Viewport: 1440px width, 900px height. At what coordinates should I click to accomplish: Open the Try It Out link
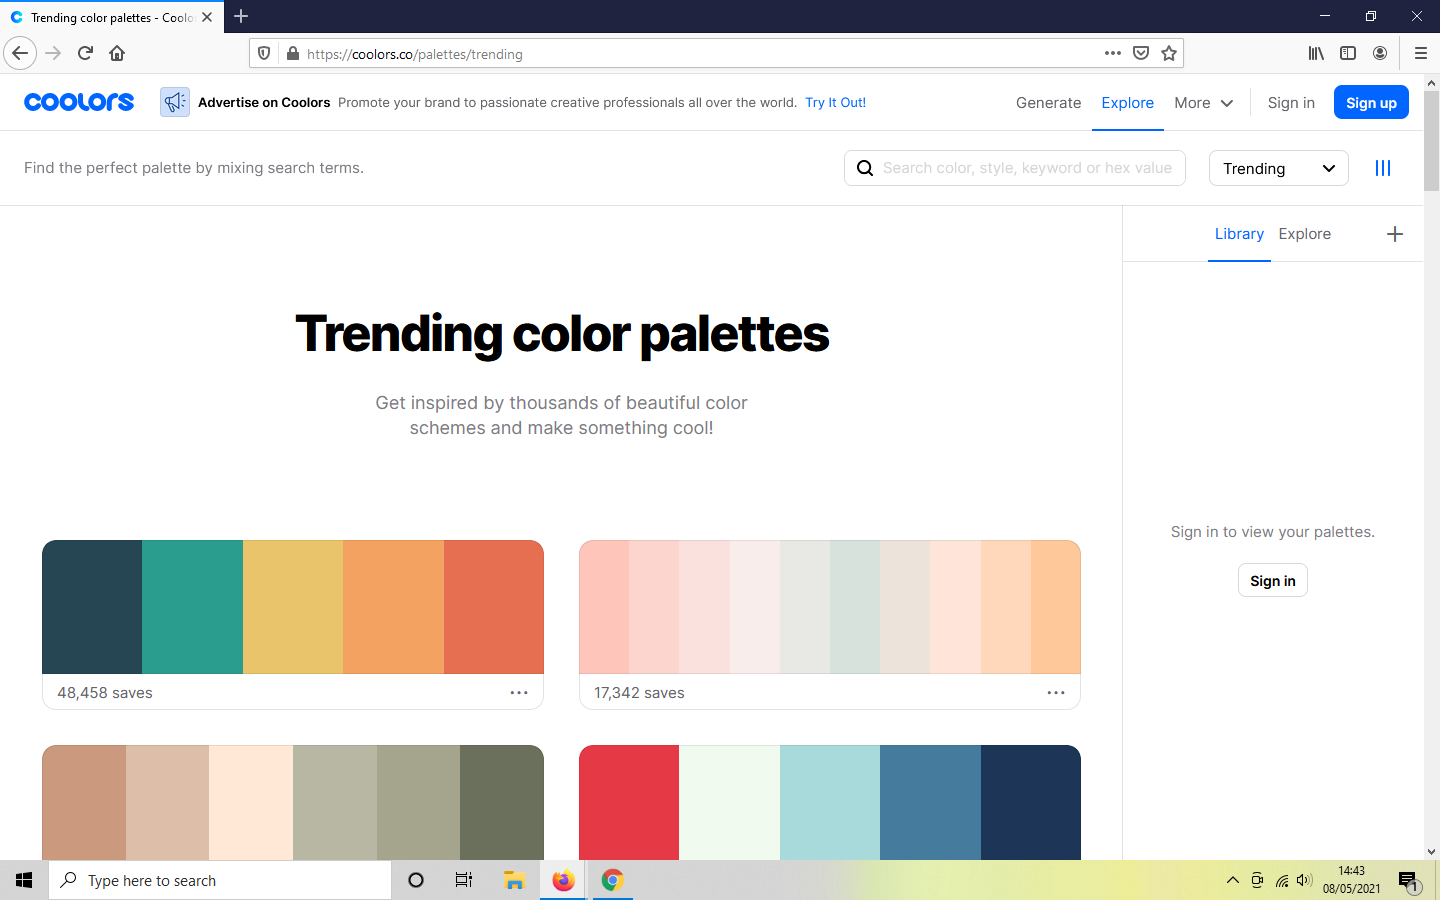tap(835, 102)
